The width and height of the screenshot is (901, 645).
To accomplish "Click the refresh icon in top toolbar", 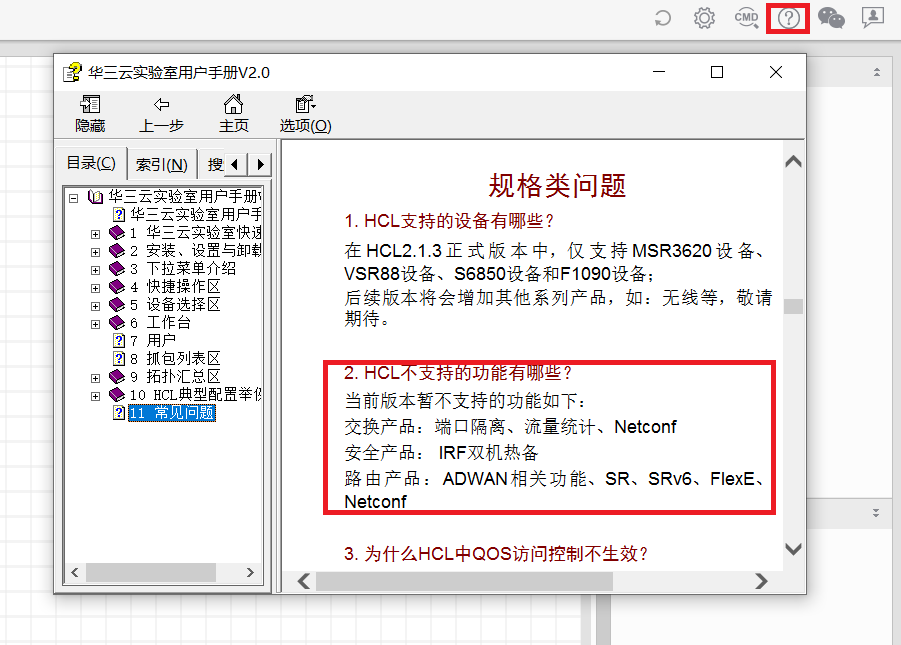I will coord(663,18).
